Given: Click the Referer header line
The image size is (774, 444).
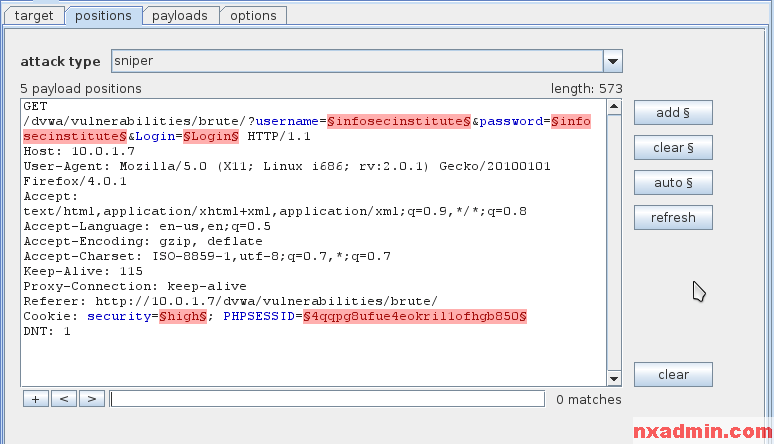Looking at the screenshot, I should (x=231, y=301).
